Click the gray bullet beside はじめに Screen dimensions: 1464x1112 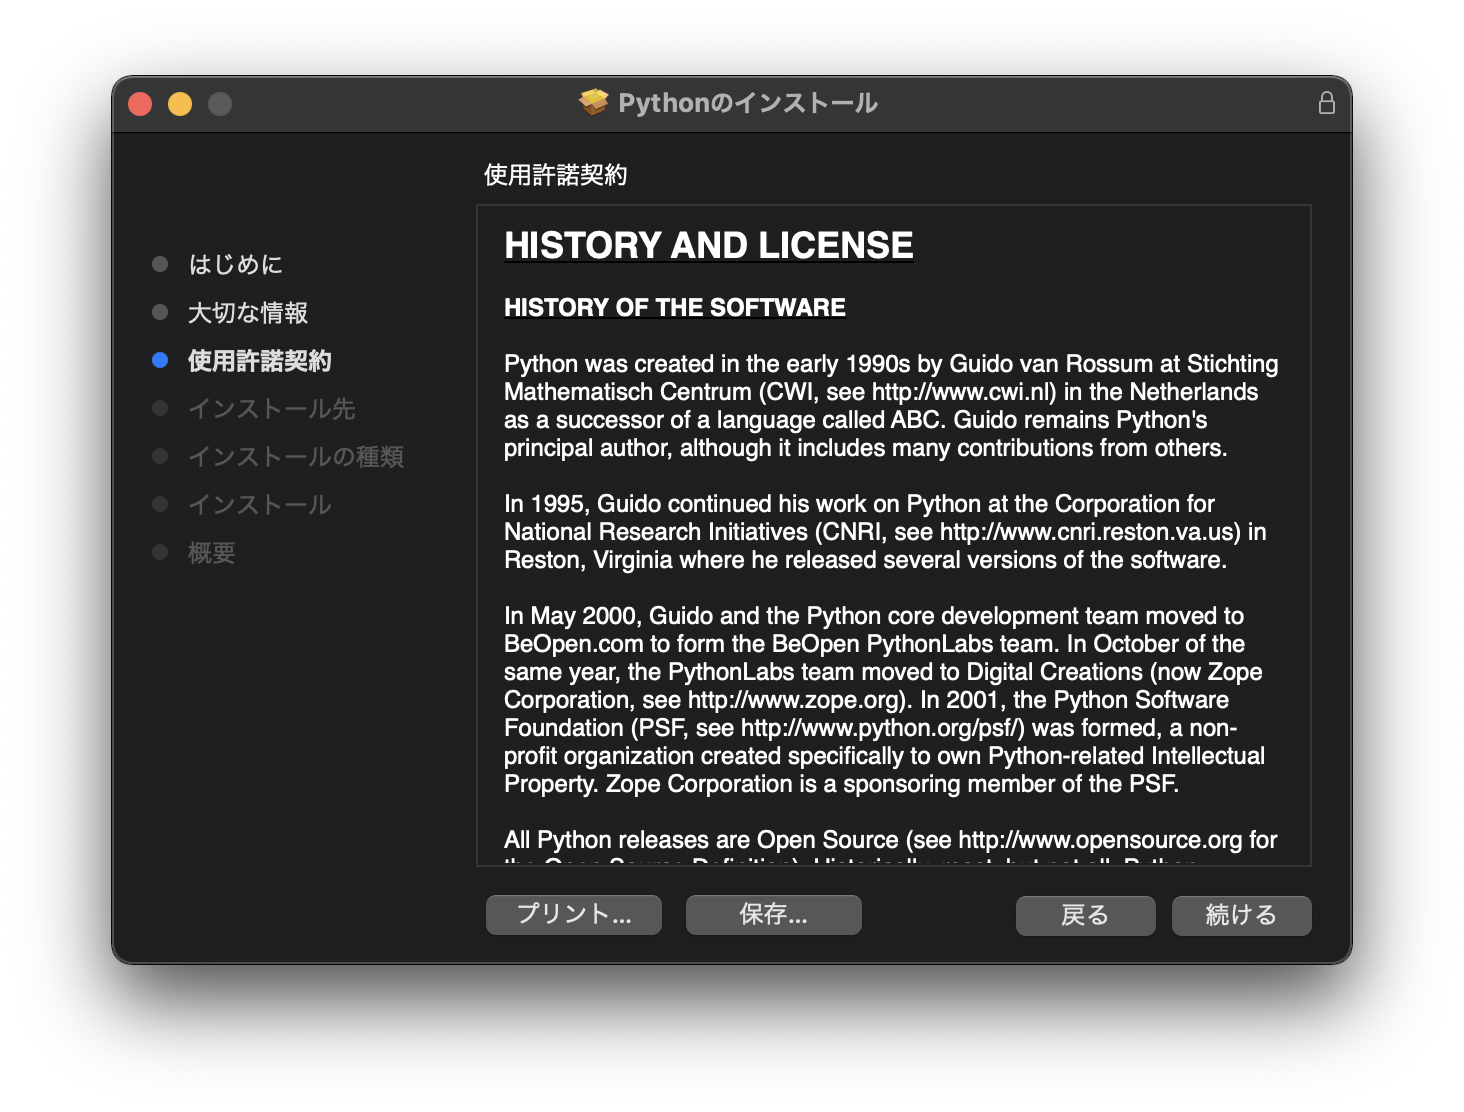(x=160, y=264)
